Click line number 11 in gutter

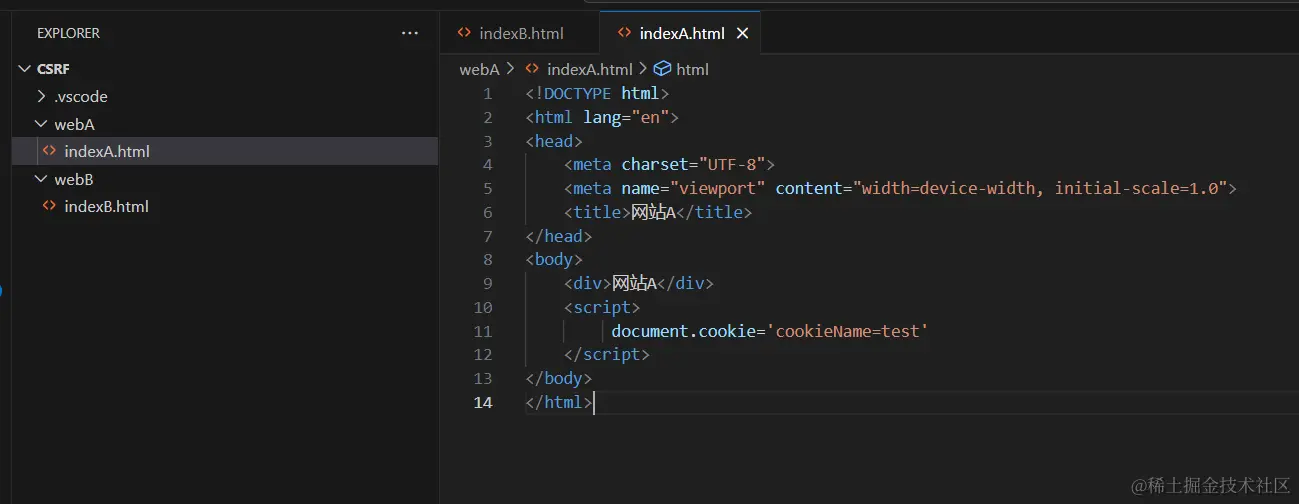point(483,331)
